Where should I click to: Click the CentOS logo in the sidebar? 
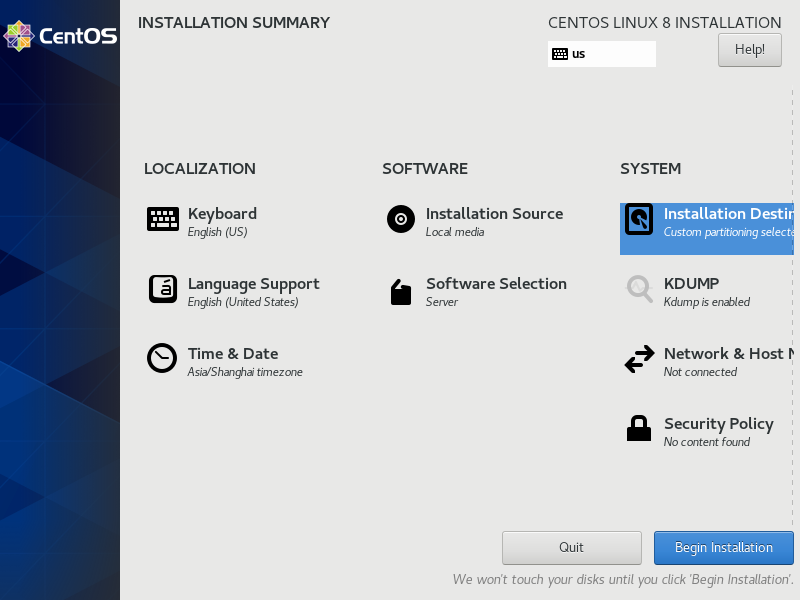click(x=60, y=36)
